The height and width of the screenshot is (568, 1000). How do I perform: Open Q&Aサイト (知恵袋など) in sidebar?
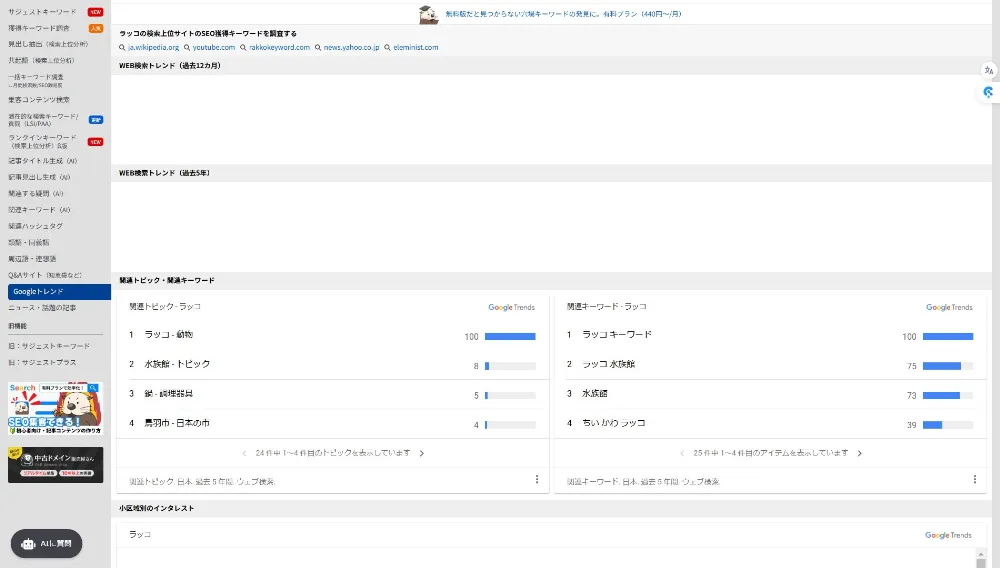click(x=45, y=275)
